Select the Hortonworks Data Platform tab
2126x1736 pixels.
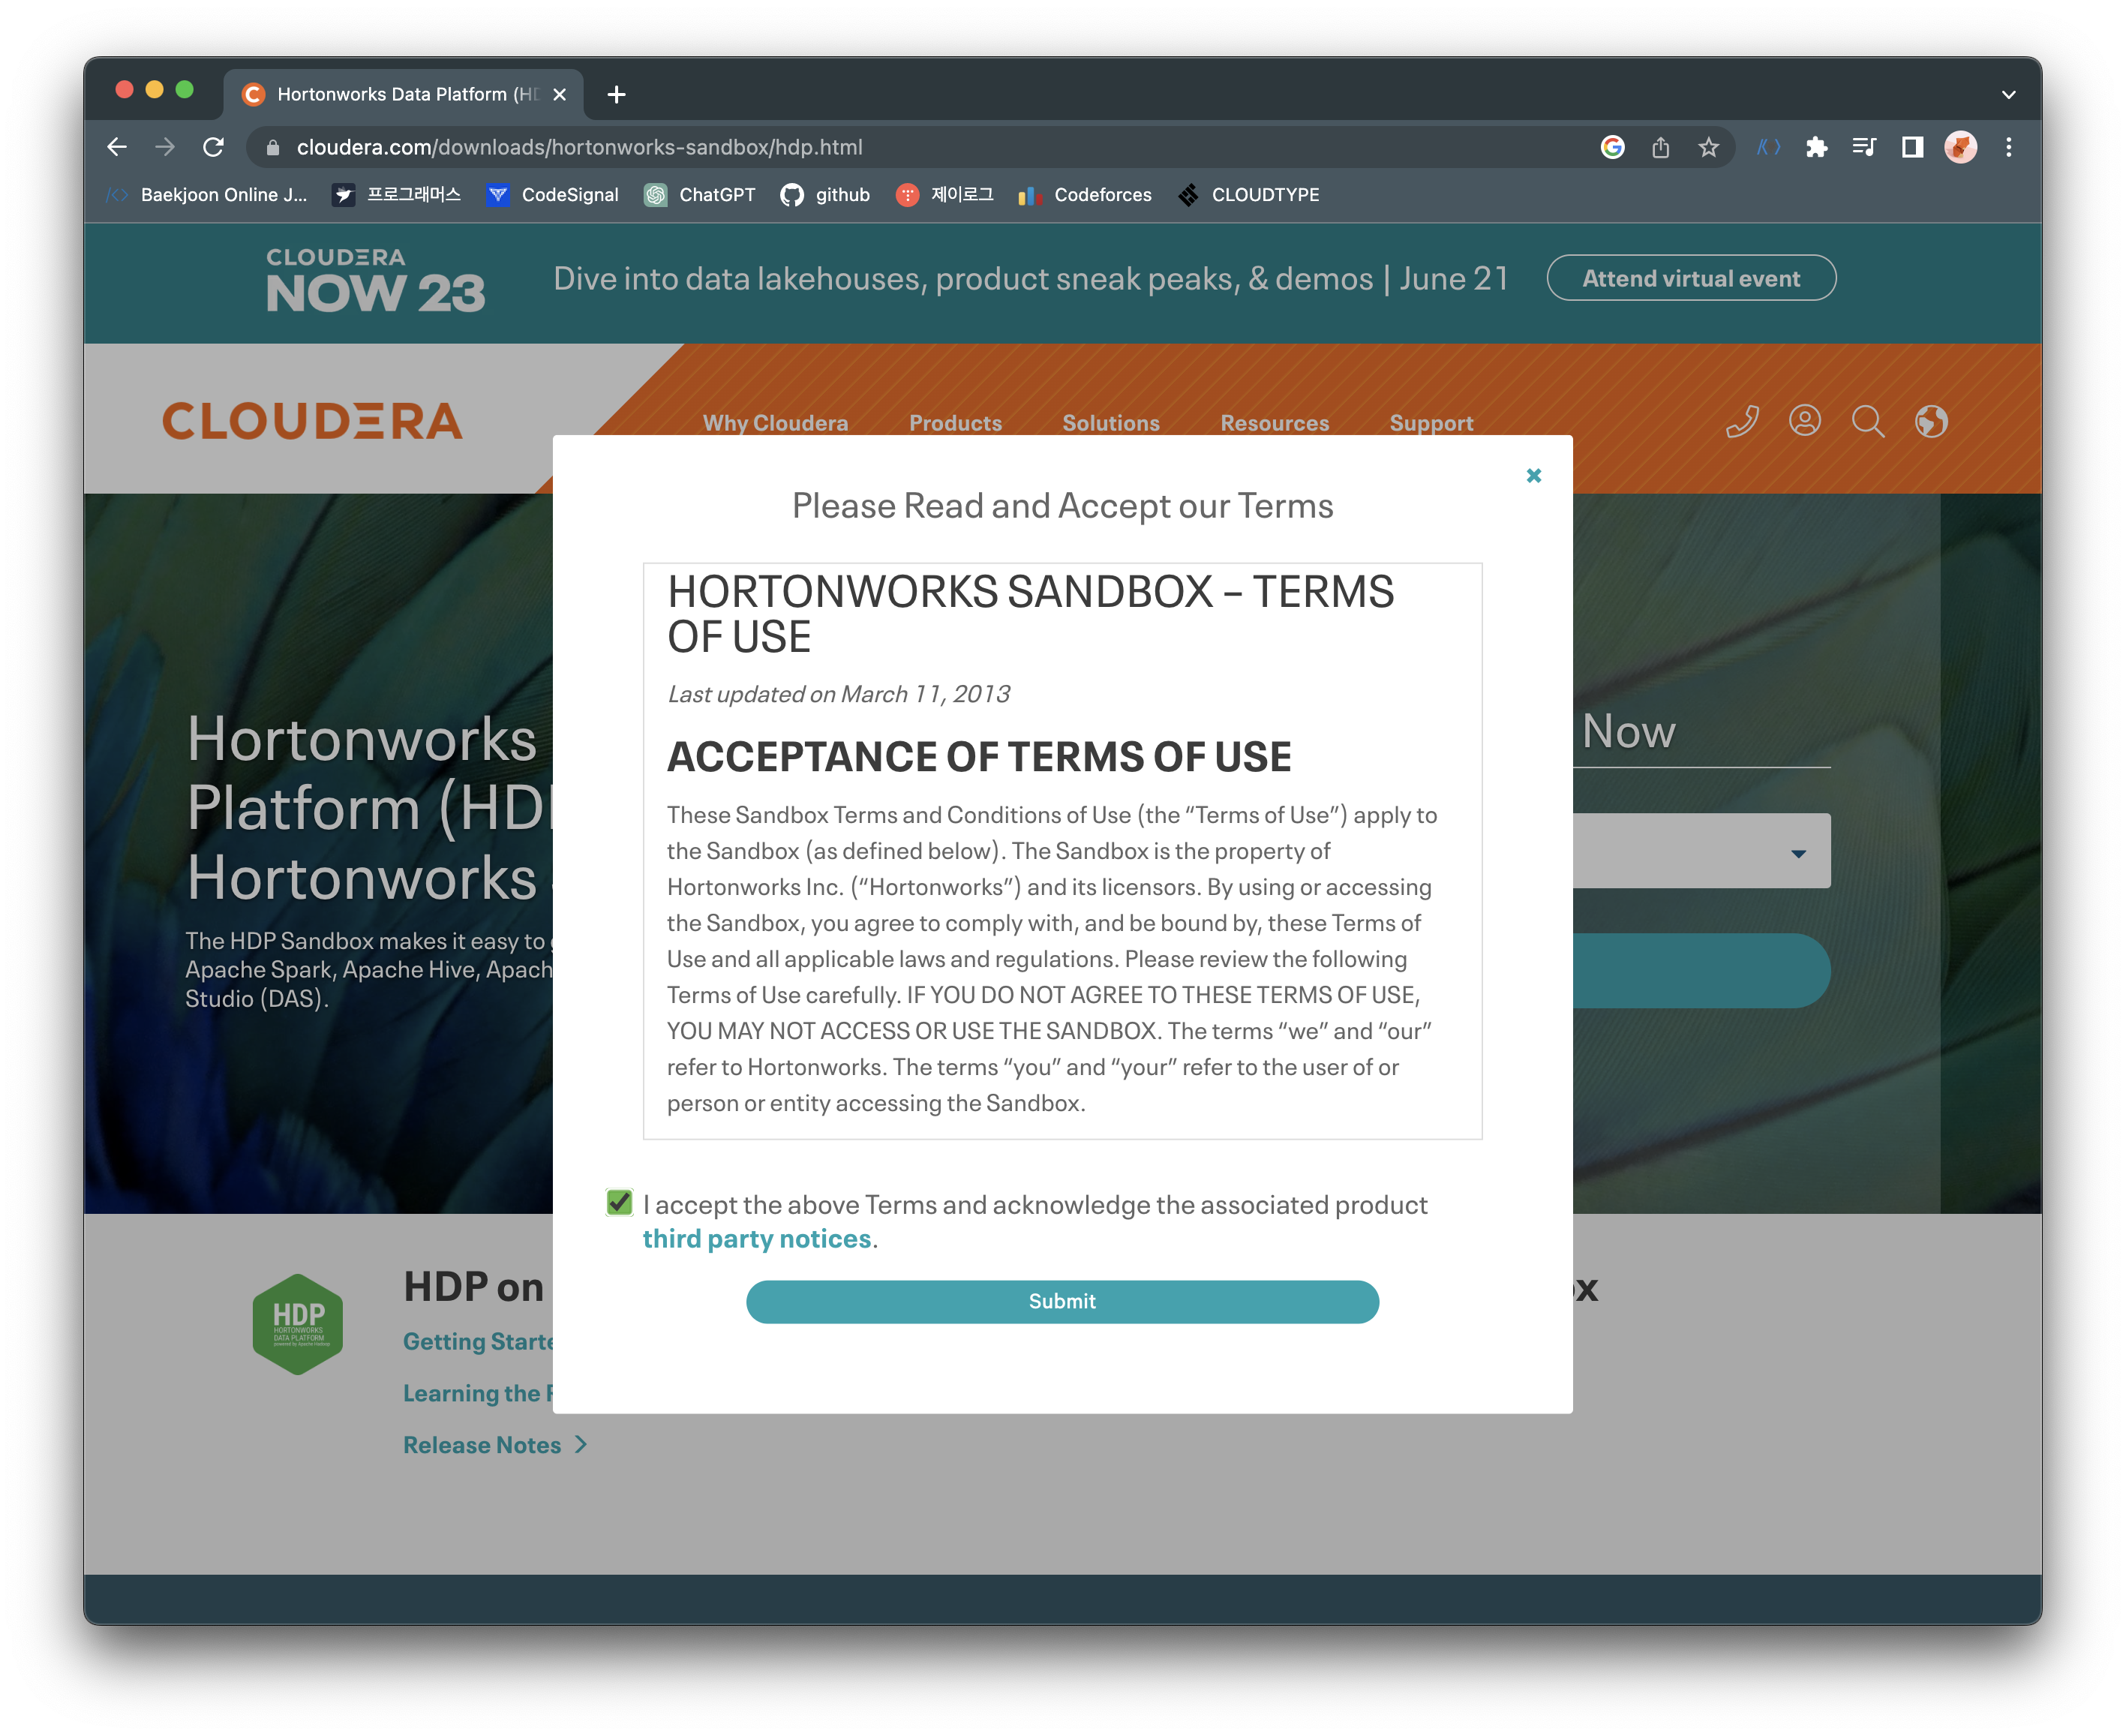pos(403,94)
